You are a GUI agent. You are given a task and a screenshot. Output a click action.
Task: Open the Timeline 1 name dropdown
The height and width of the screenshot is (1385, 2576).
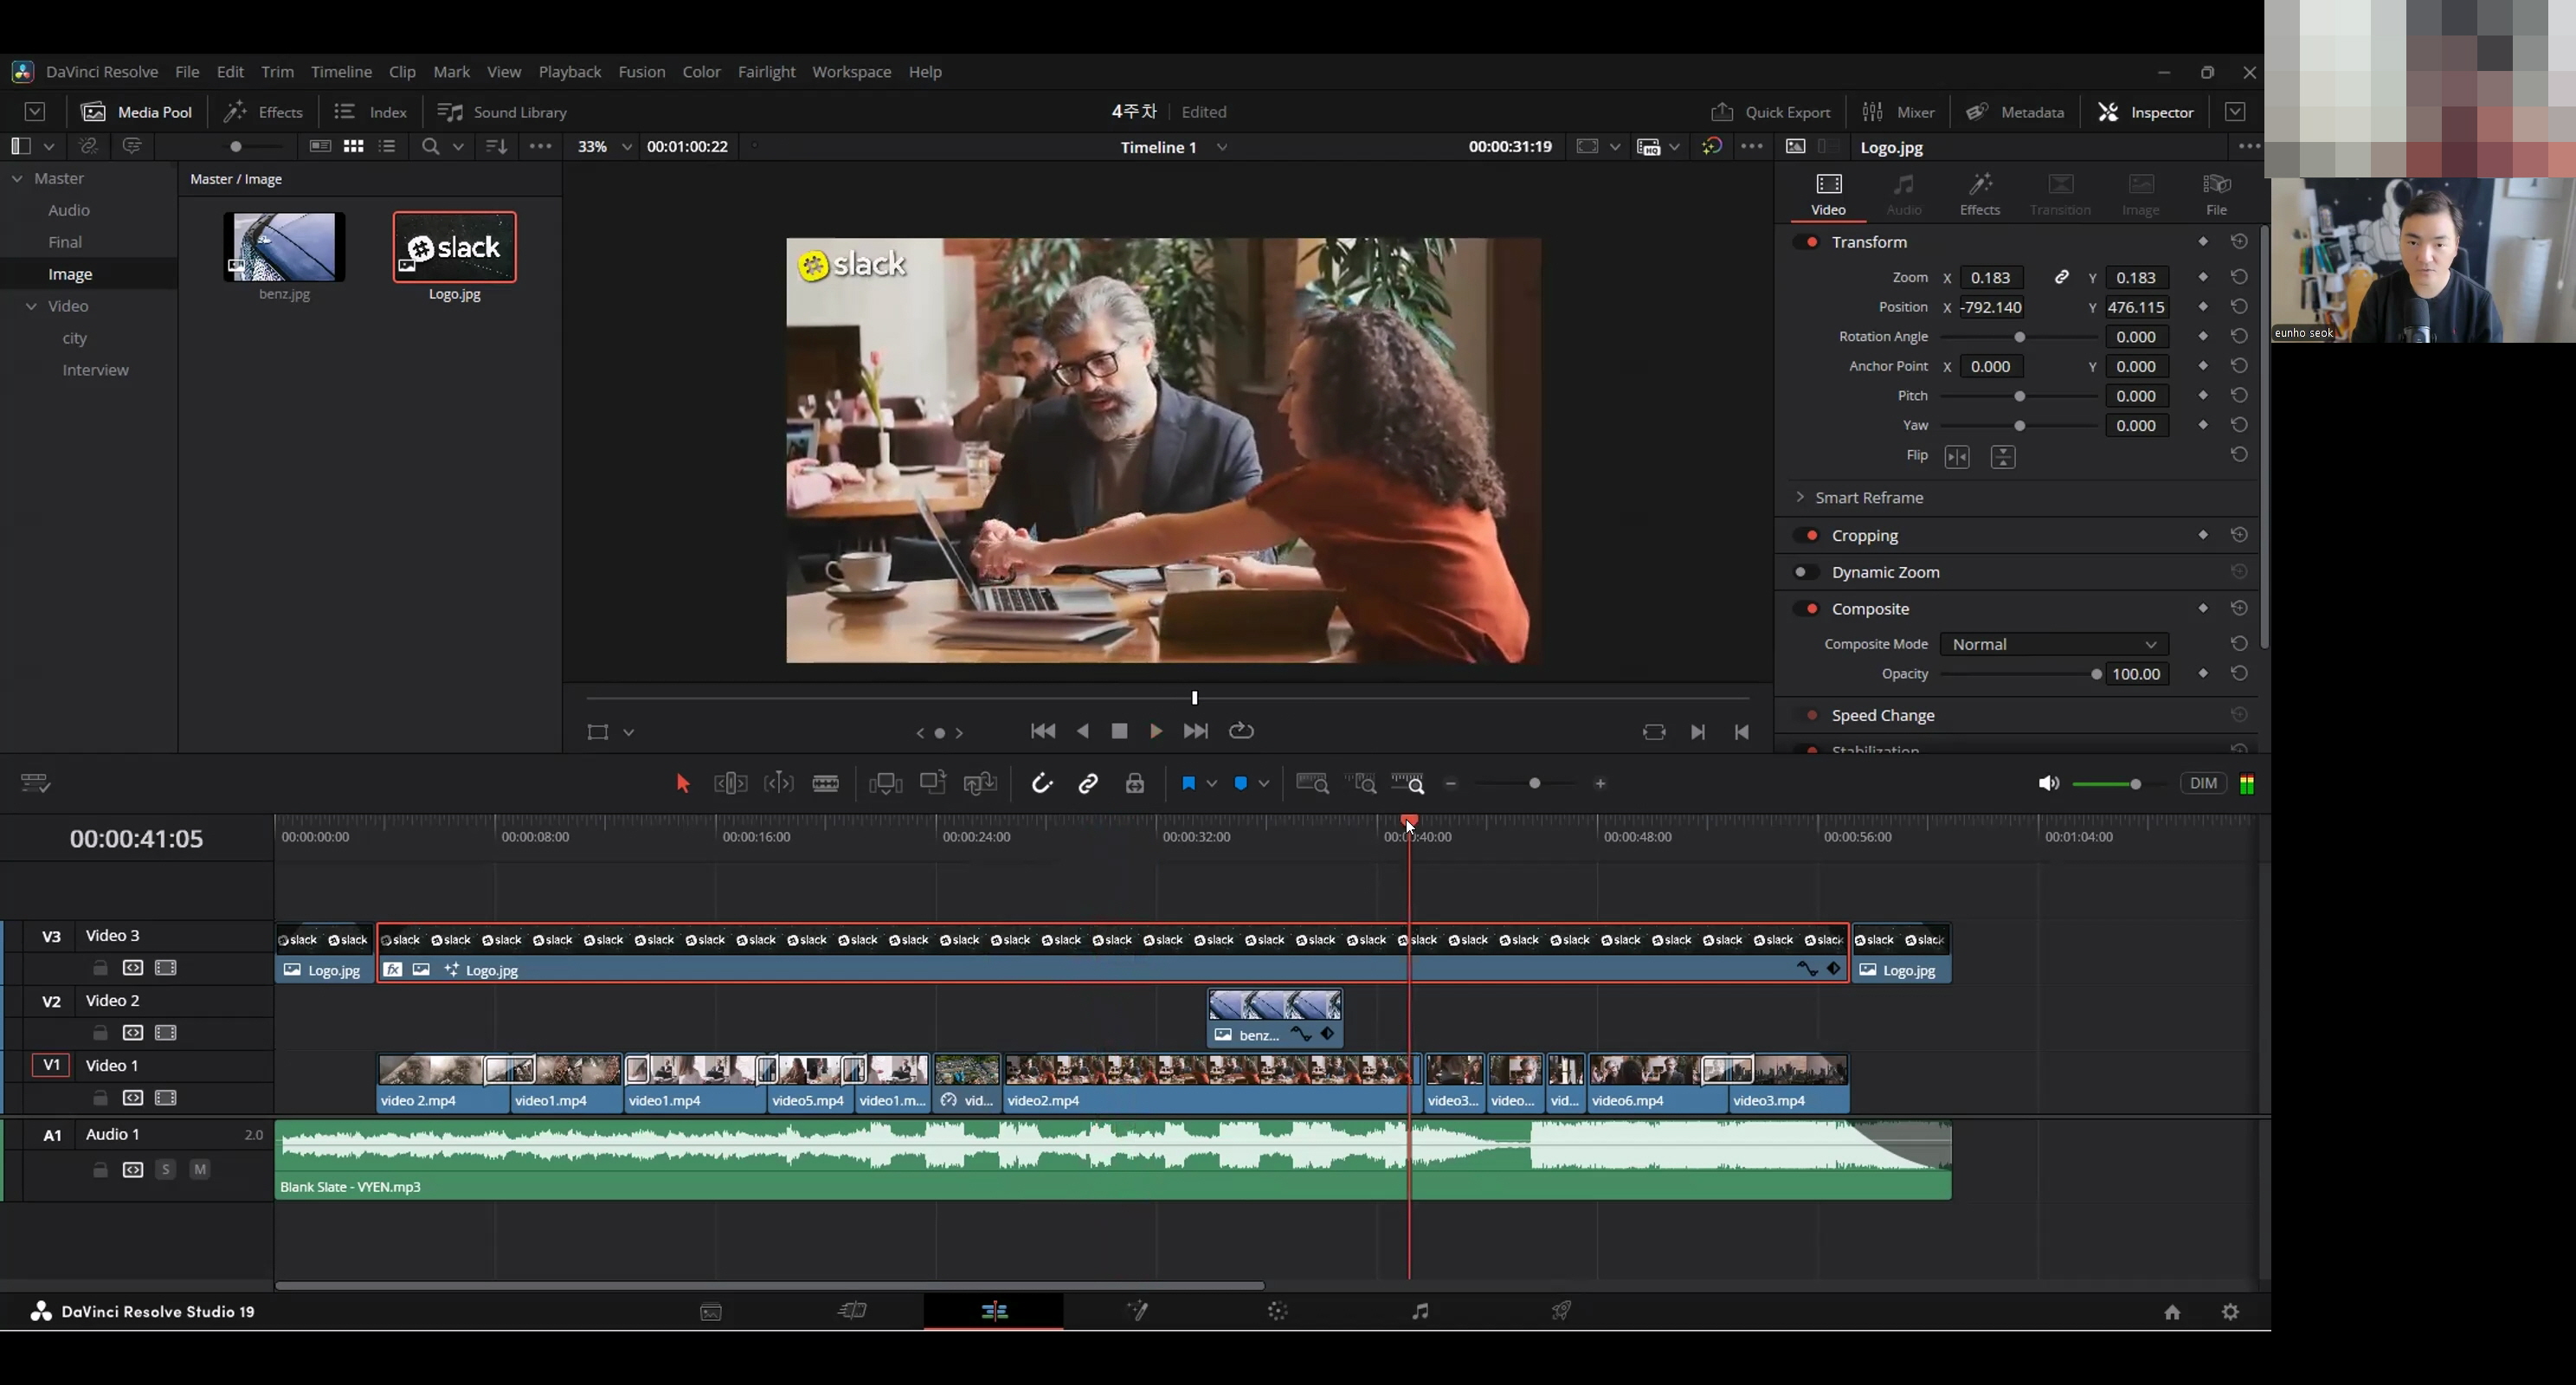click(x=1222, y=147)
